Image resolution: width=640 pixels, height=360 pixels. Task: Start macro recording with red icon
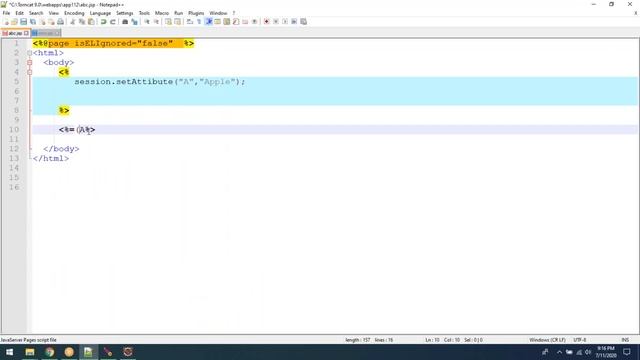[267, 22]
